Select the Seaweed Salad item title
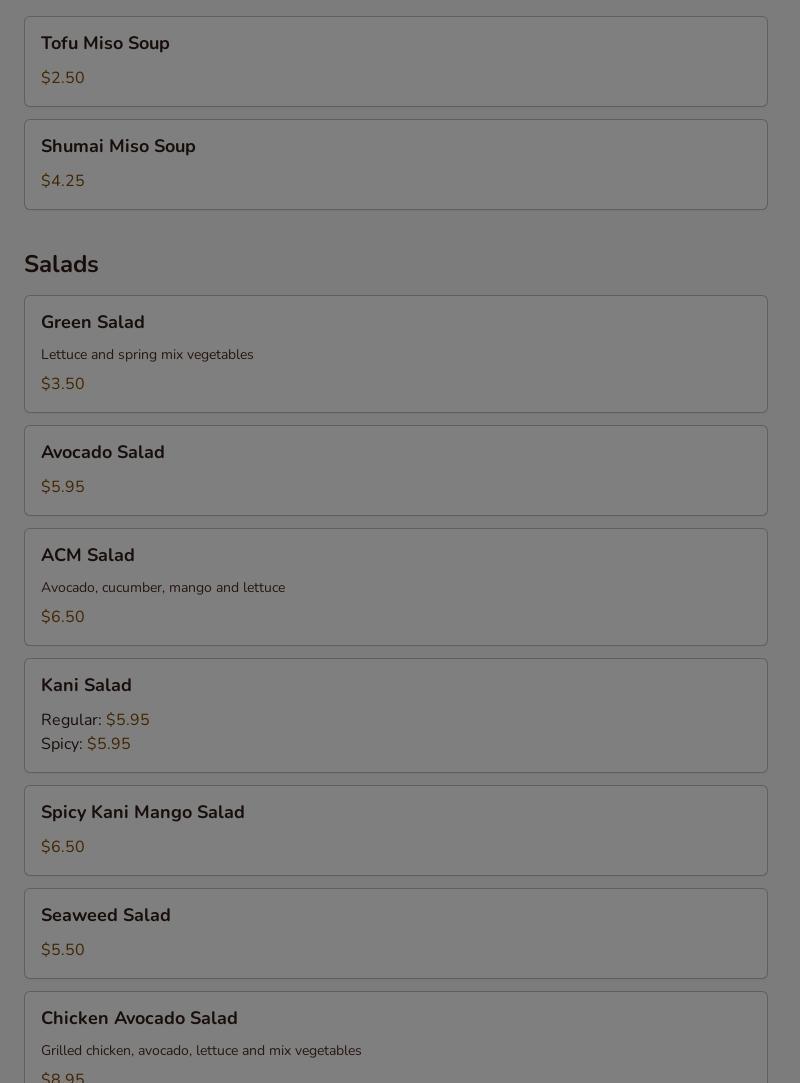Screen dimensions: 800x1083 pyautogui.click(x=106, y=915)
